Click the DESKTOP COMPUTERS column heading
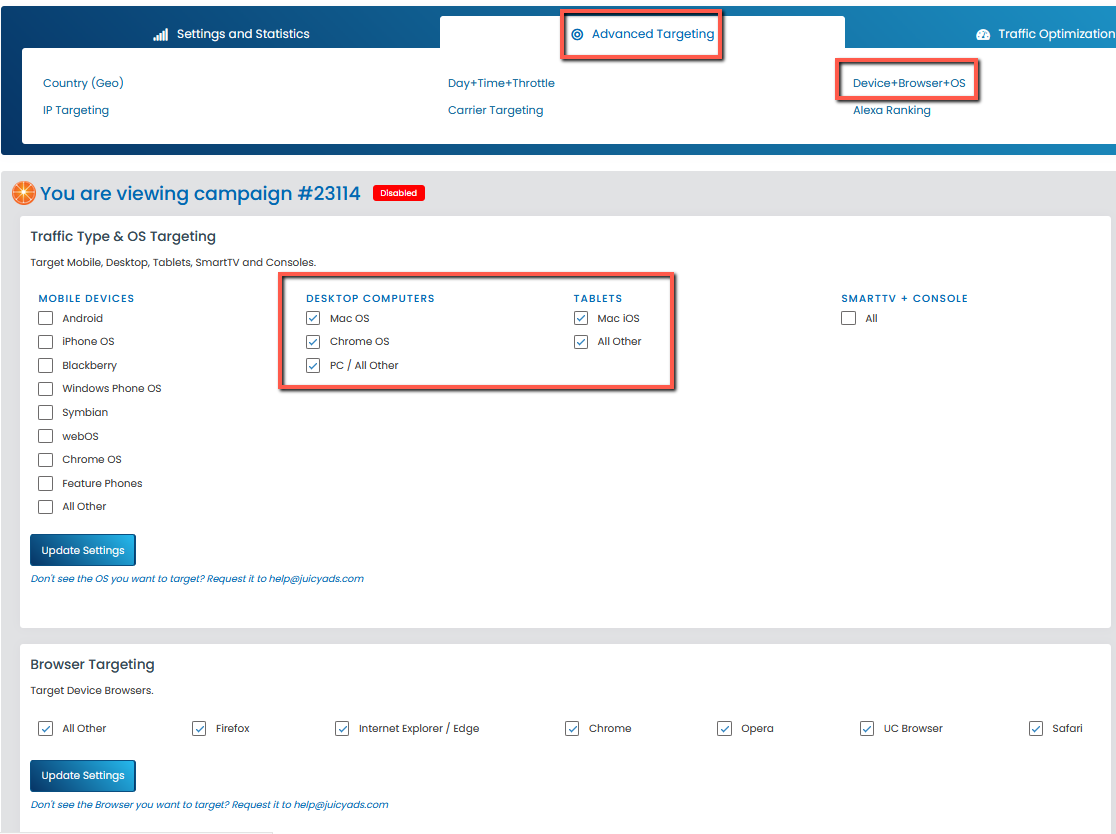 pos(370,298)
